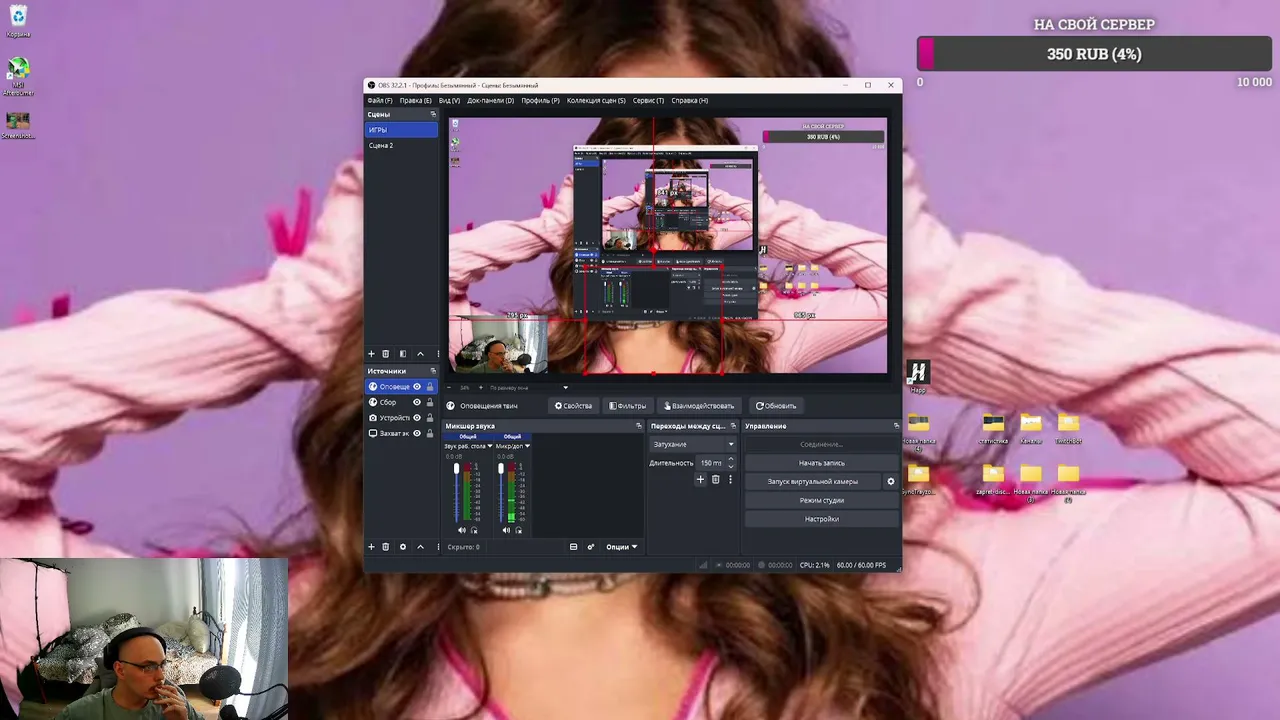
Task: Toggle lock on the Захват эк source
Action: coord(430,433)
